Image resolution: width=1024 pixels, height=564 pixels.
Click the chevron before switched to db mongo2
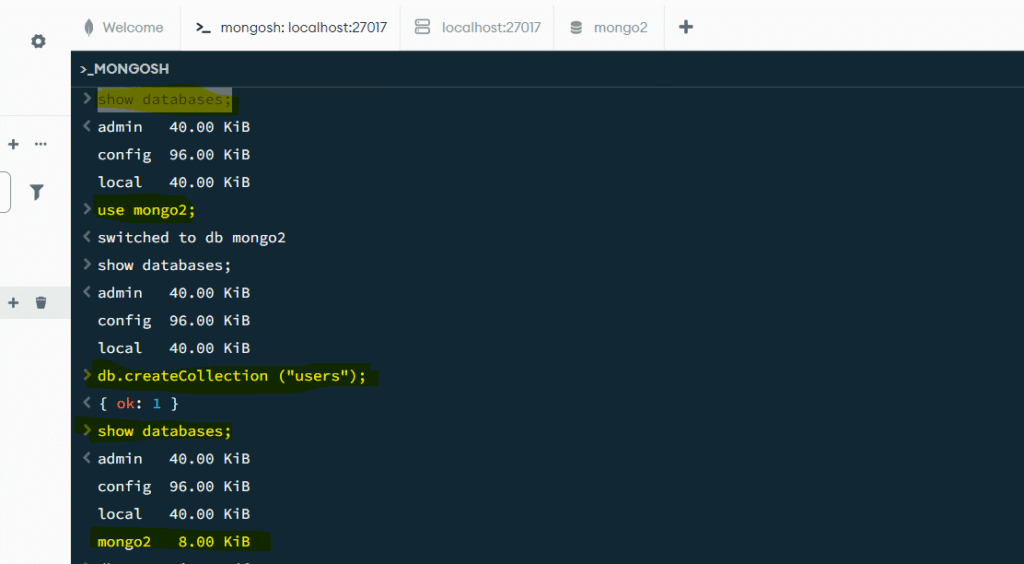pos(87,237)
